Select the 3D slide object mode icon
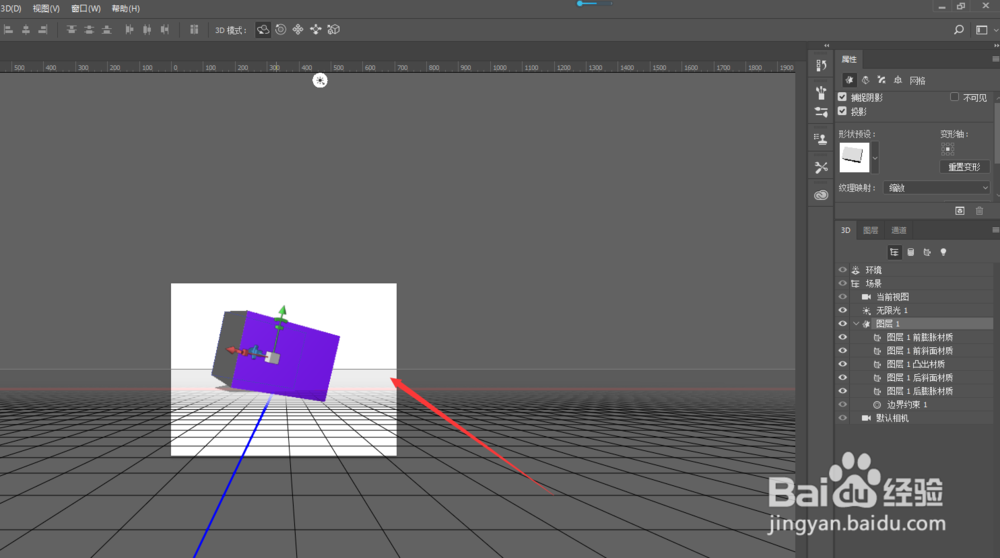 316,30
